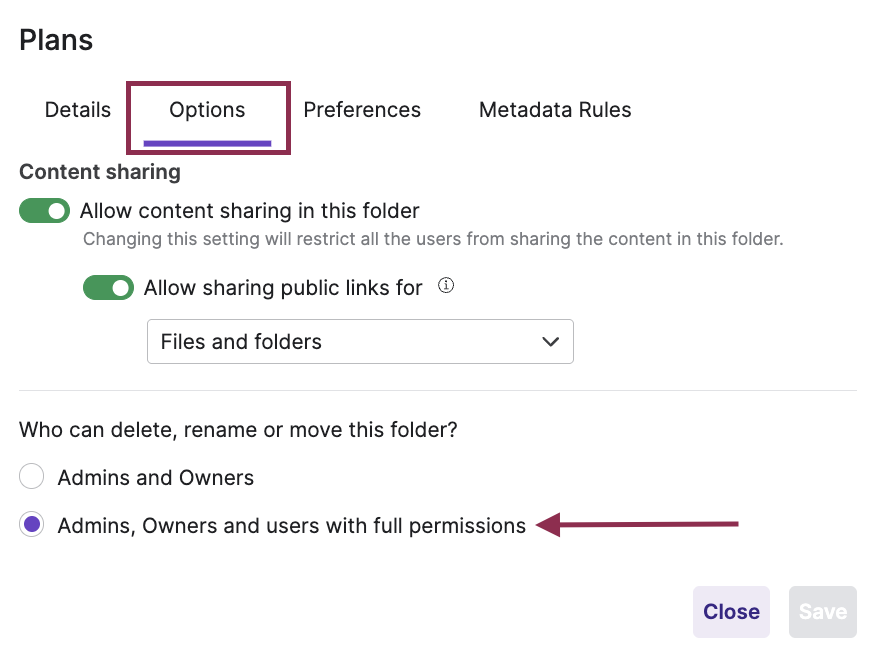
Task: Open the chevron on the sharing dropdown
Action: [x=550, y=341]
